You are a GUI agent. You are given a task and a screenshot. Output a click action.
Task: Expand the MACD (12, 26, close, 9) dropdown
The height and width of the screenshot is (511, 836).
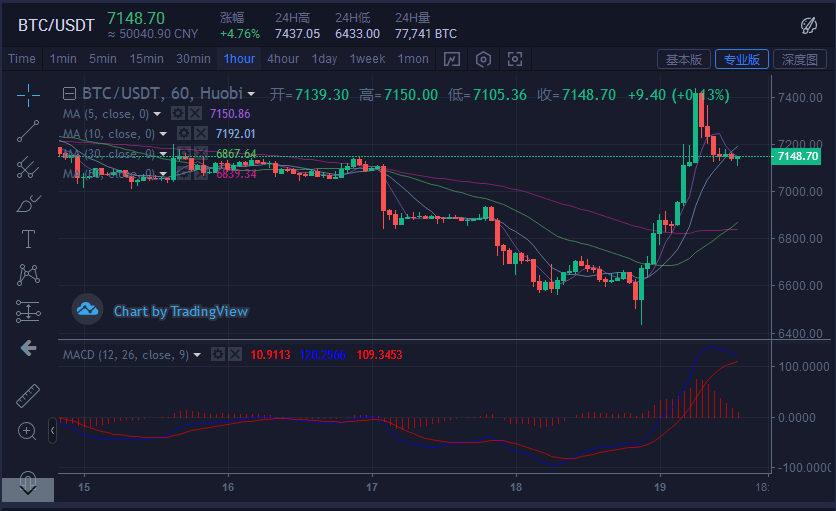pyautogui.click(x=197, y=355)
